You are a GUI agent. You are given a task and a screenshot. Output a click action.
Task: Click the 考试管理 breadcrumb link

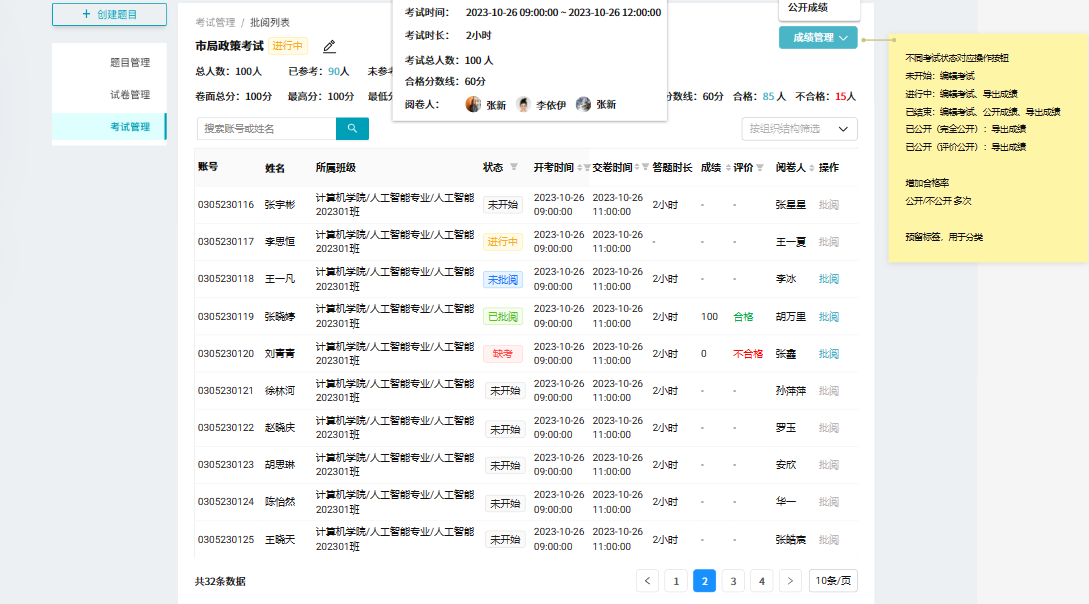coord(215,22)
